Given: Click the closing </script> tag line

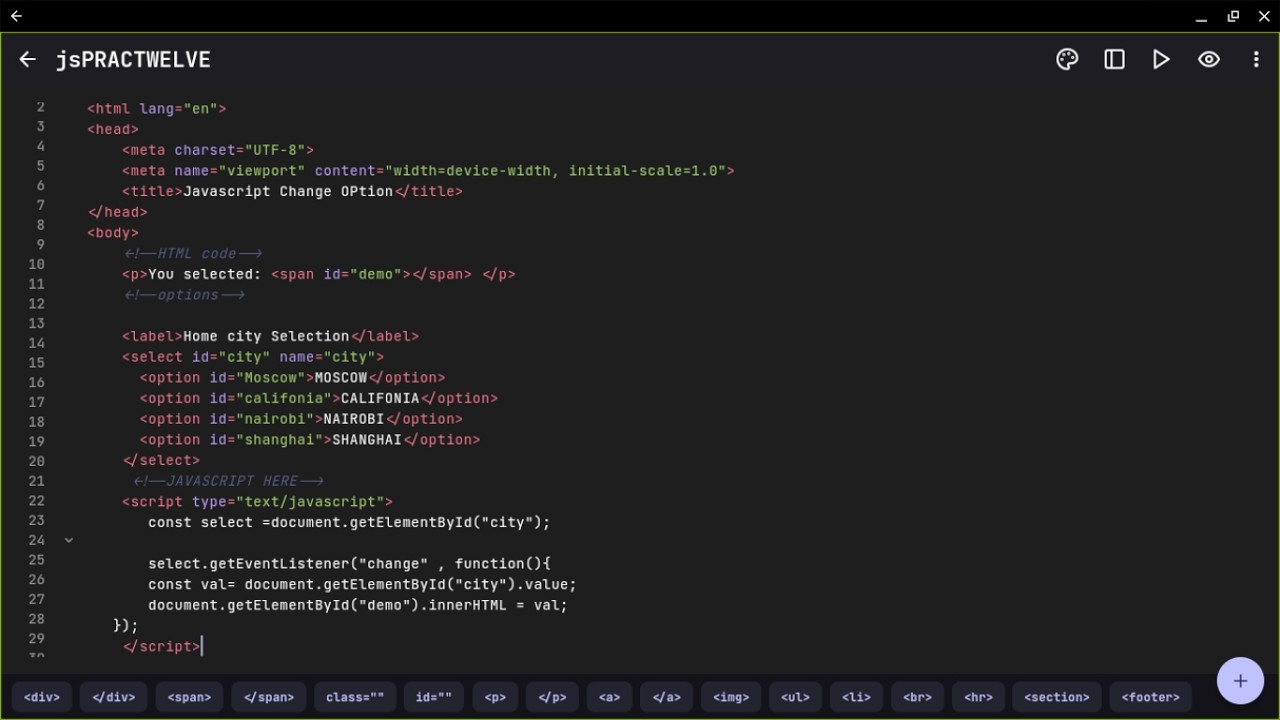Looking at the screenshot, I should 161,647.
